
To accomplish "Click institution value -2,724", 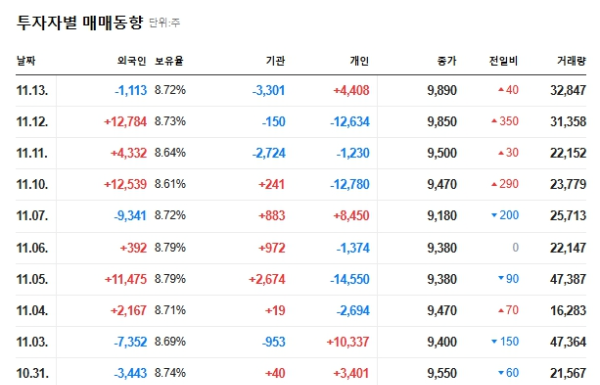I will point(269,153).
